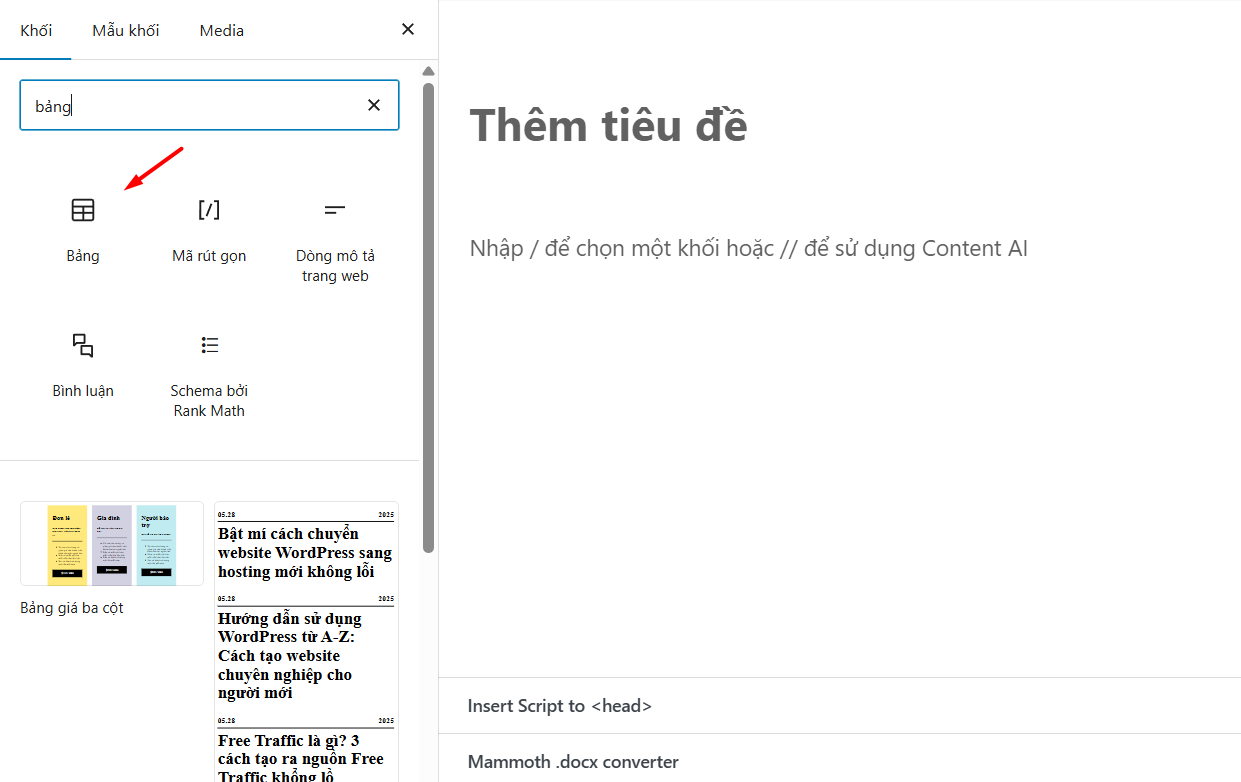
Task: Insert the Mã rút gọn shortcode block
Action: (208, 210)
